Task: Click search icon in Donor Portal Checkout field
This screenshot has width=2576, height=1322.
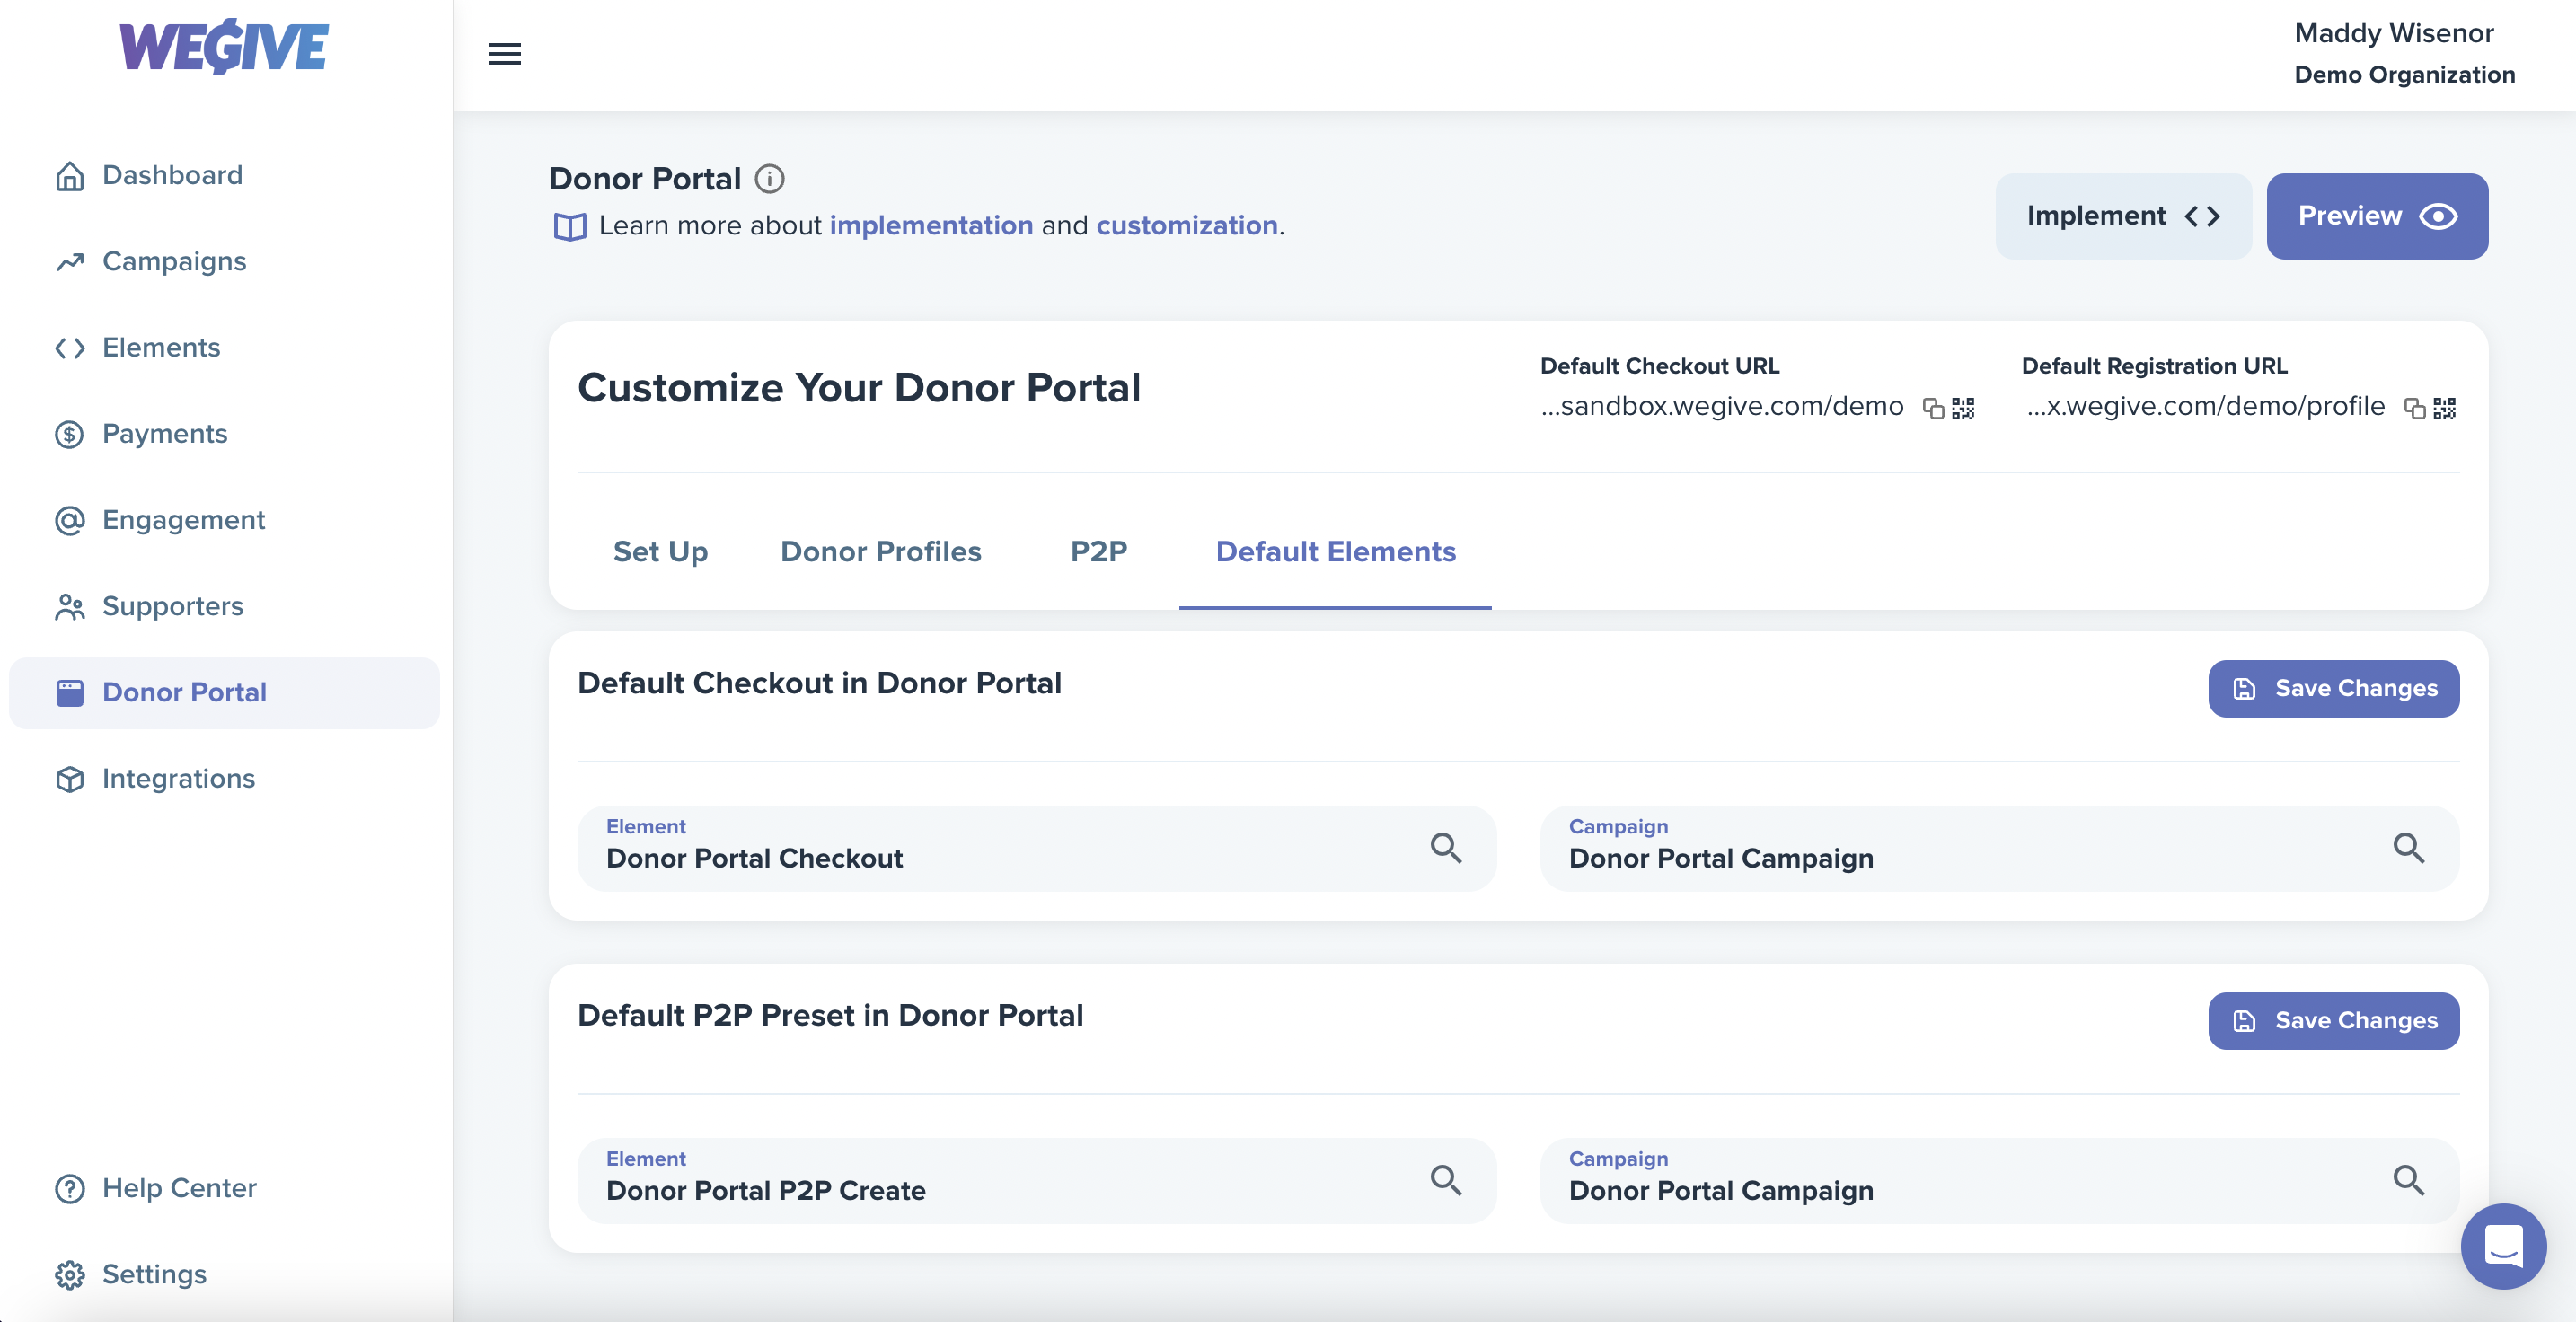Action: pyautogui.click(x=1445, y=848)
